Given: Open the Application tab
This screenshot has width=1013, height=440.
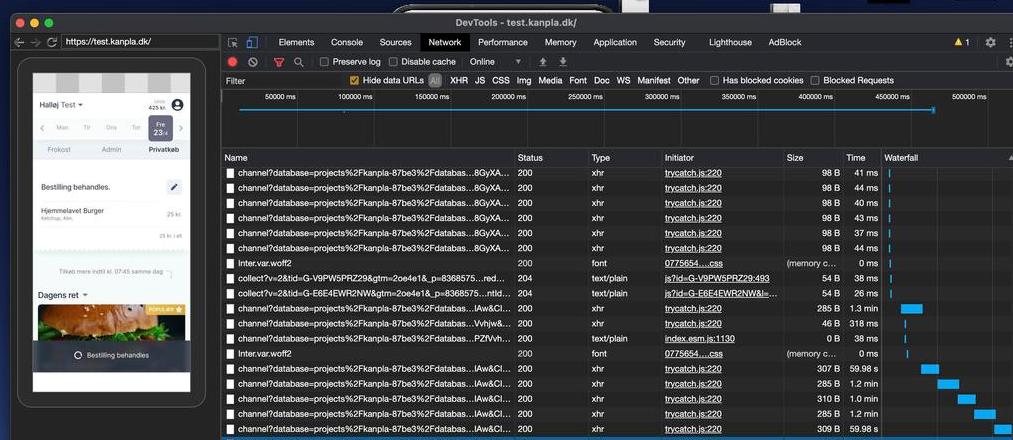Looking at the screenshot, I should click(x=615, y=43).
